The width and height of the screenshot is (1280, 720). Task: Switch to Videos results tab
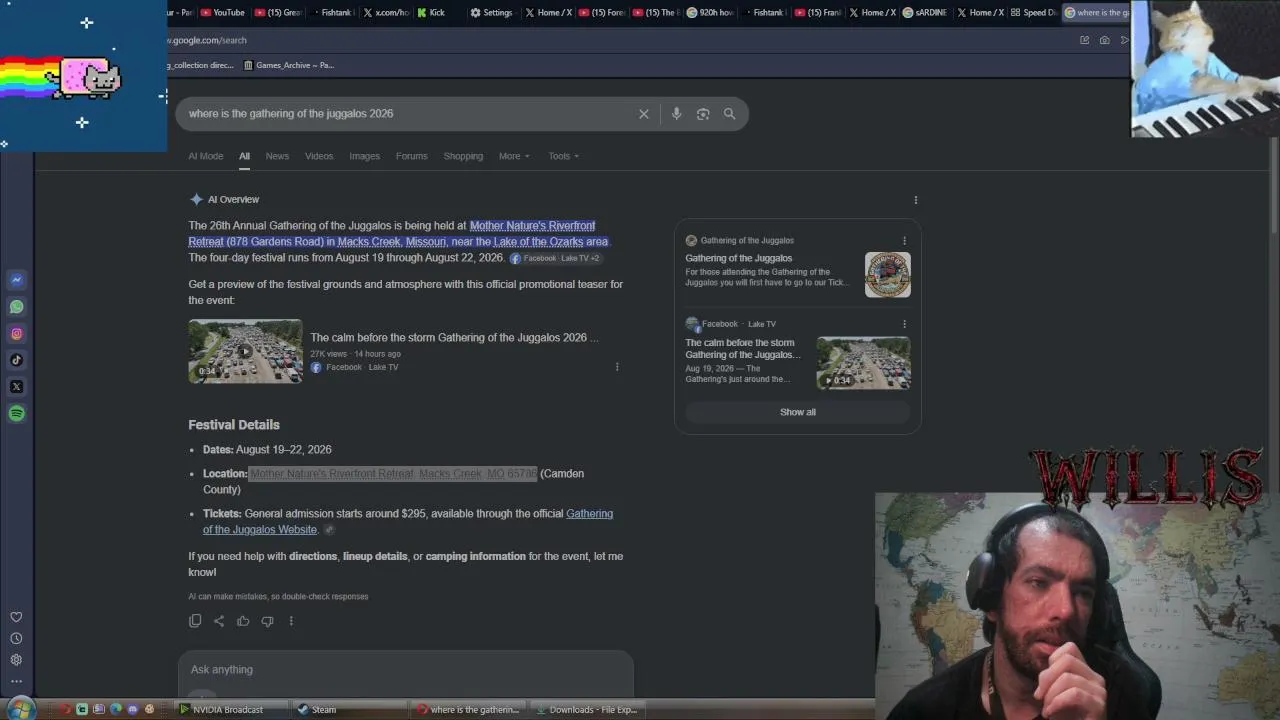point(319,156)
